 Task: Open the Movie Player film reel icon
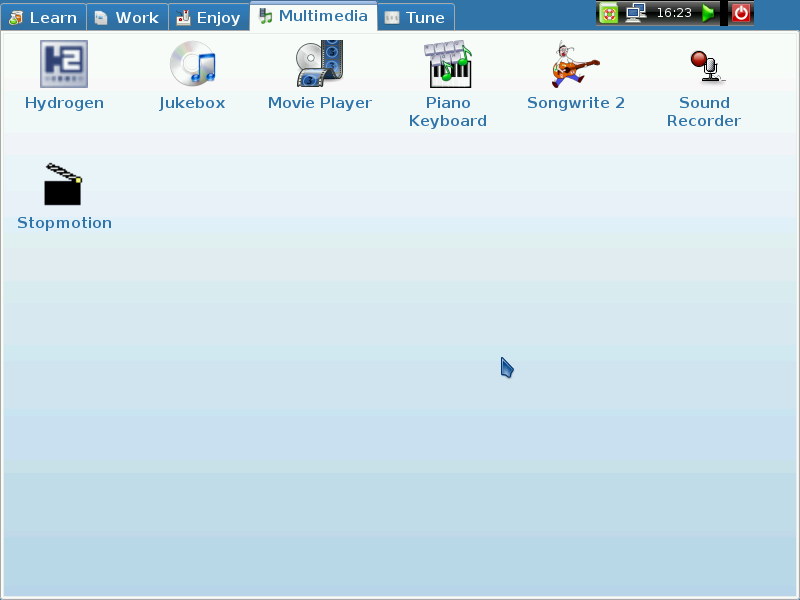(x=320, y=64)
